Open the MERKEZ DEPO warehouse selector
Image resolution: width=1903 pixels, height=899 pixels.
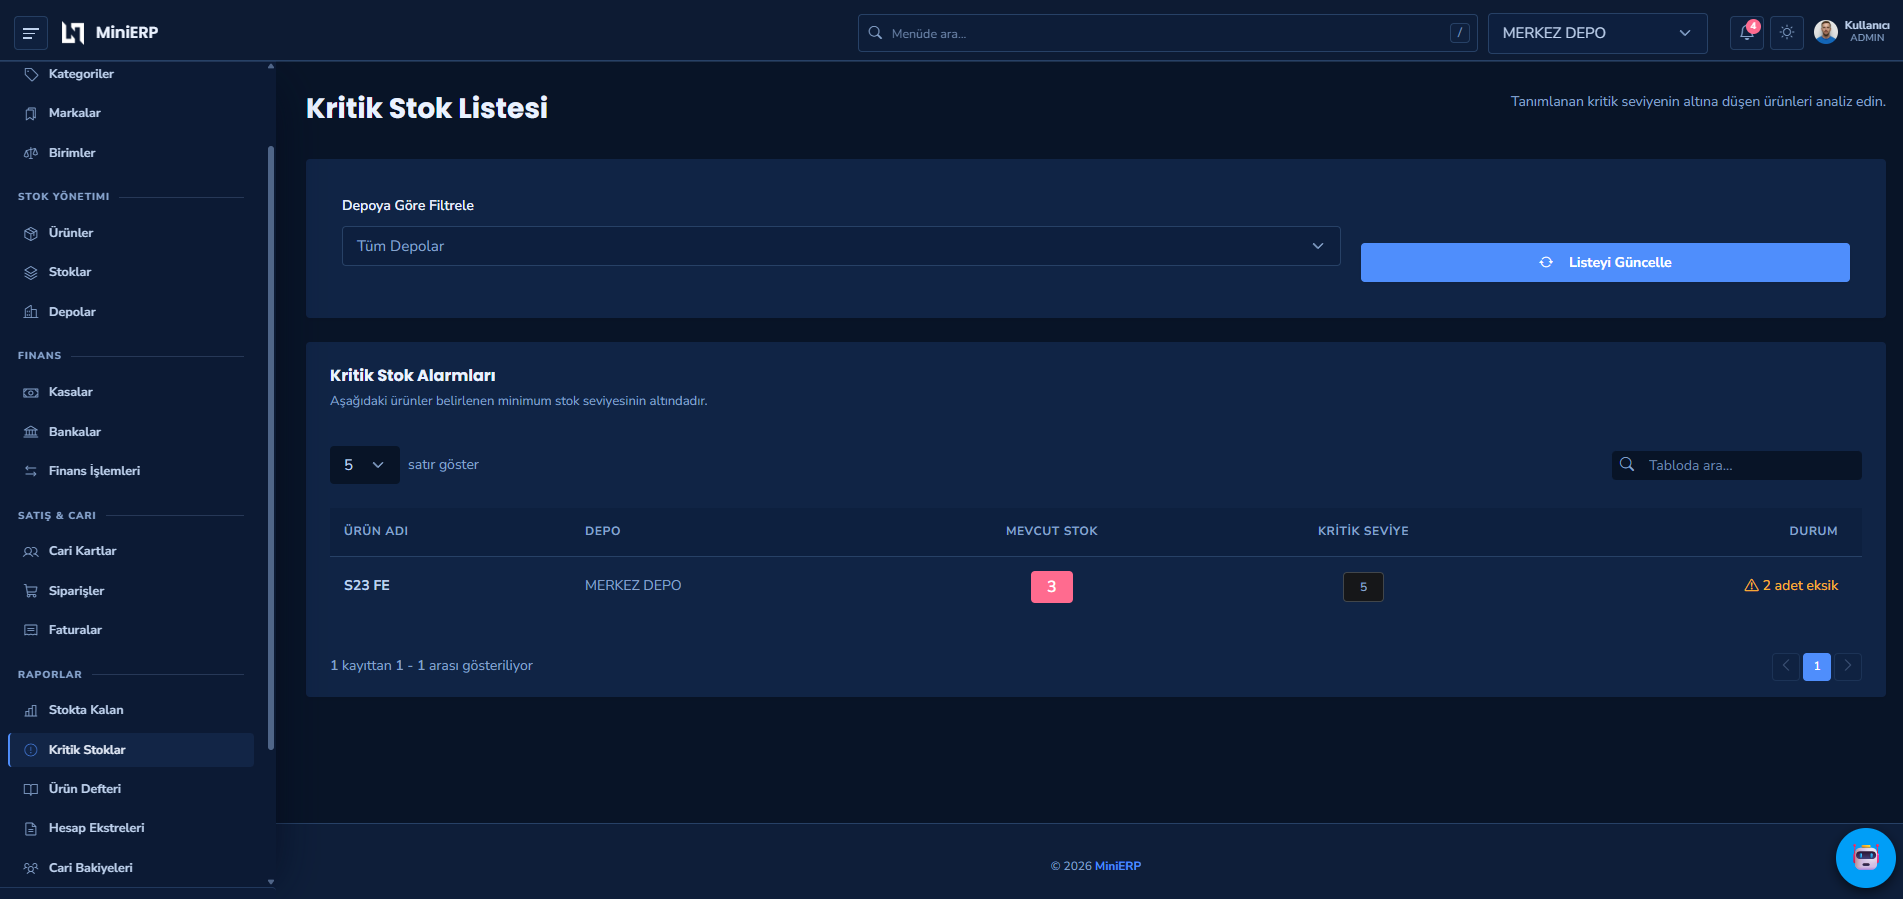click(1597, 33)
